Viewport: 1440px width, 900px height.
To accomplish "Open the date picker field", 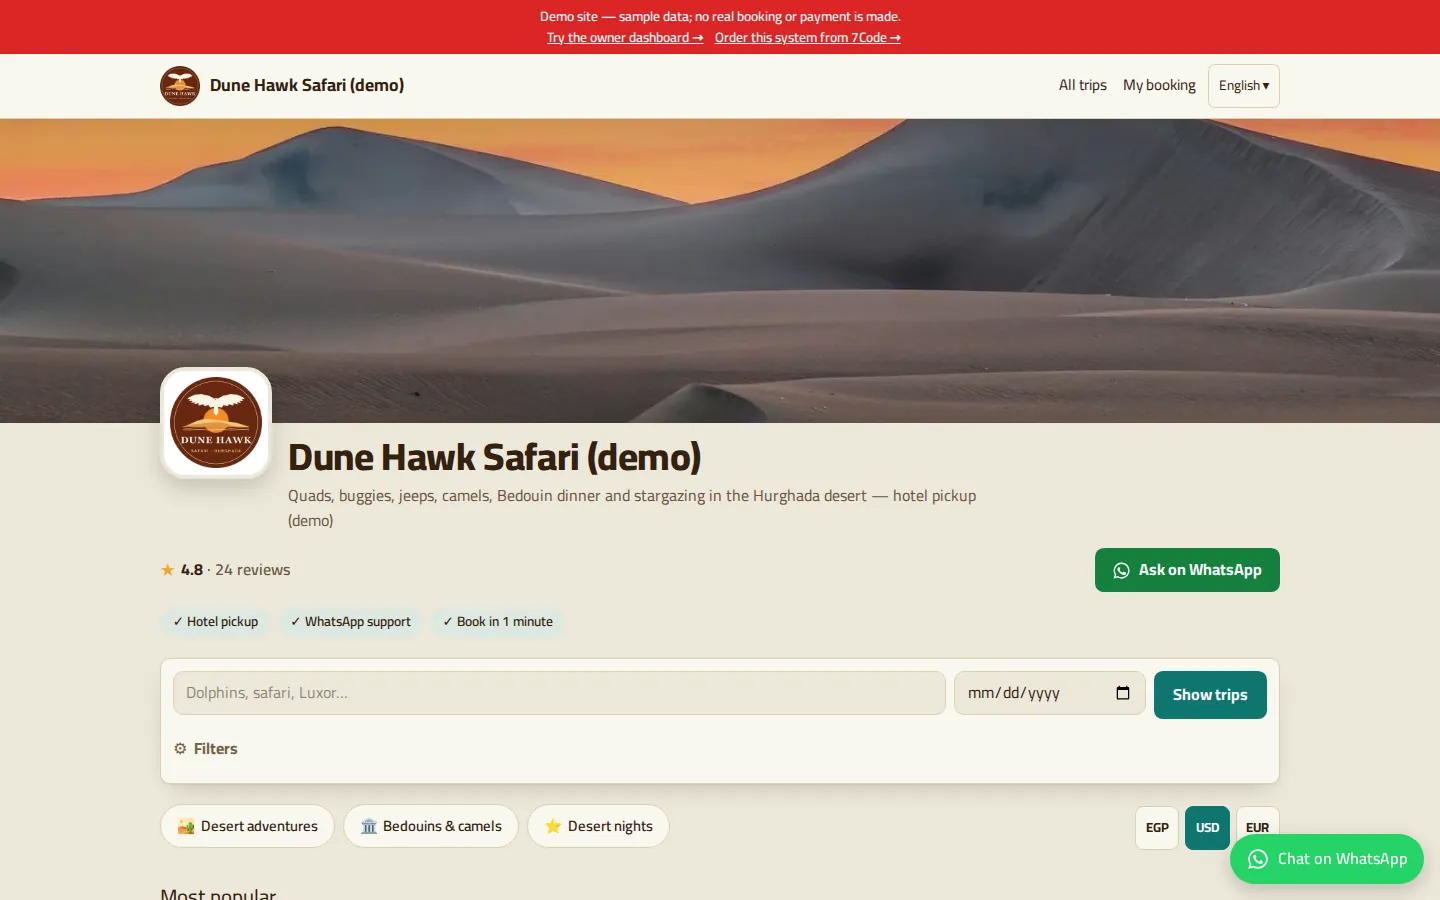I will 1049,693.
